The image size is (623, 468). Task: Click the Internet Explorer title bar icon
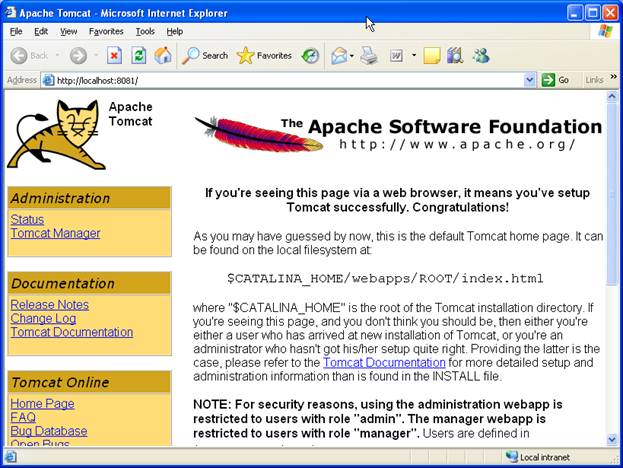(x=10, y=12)
